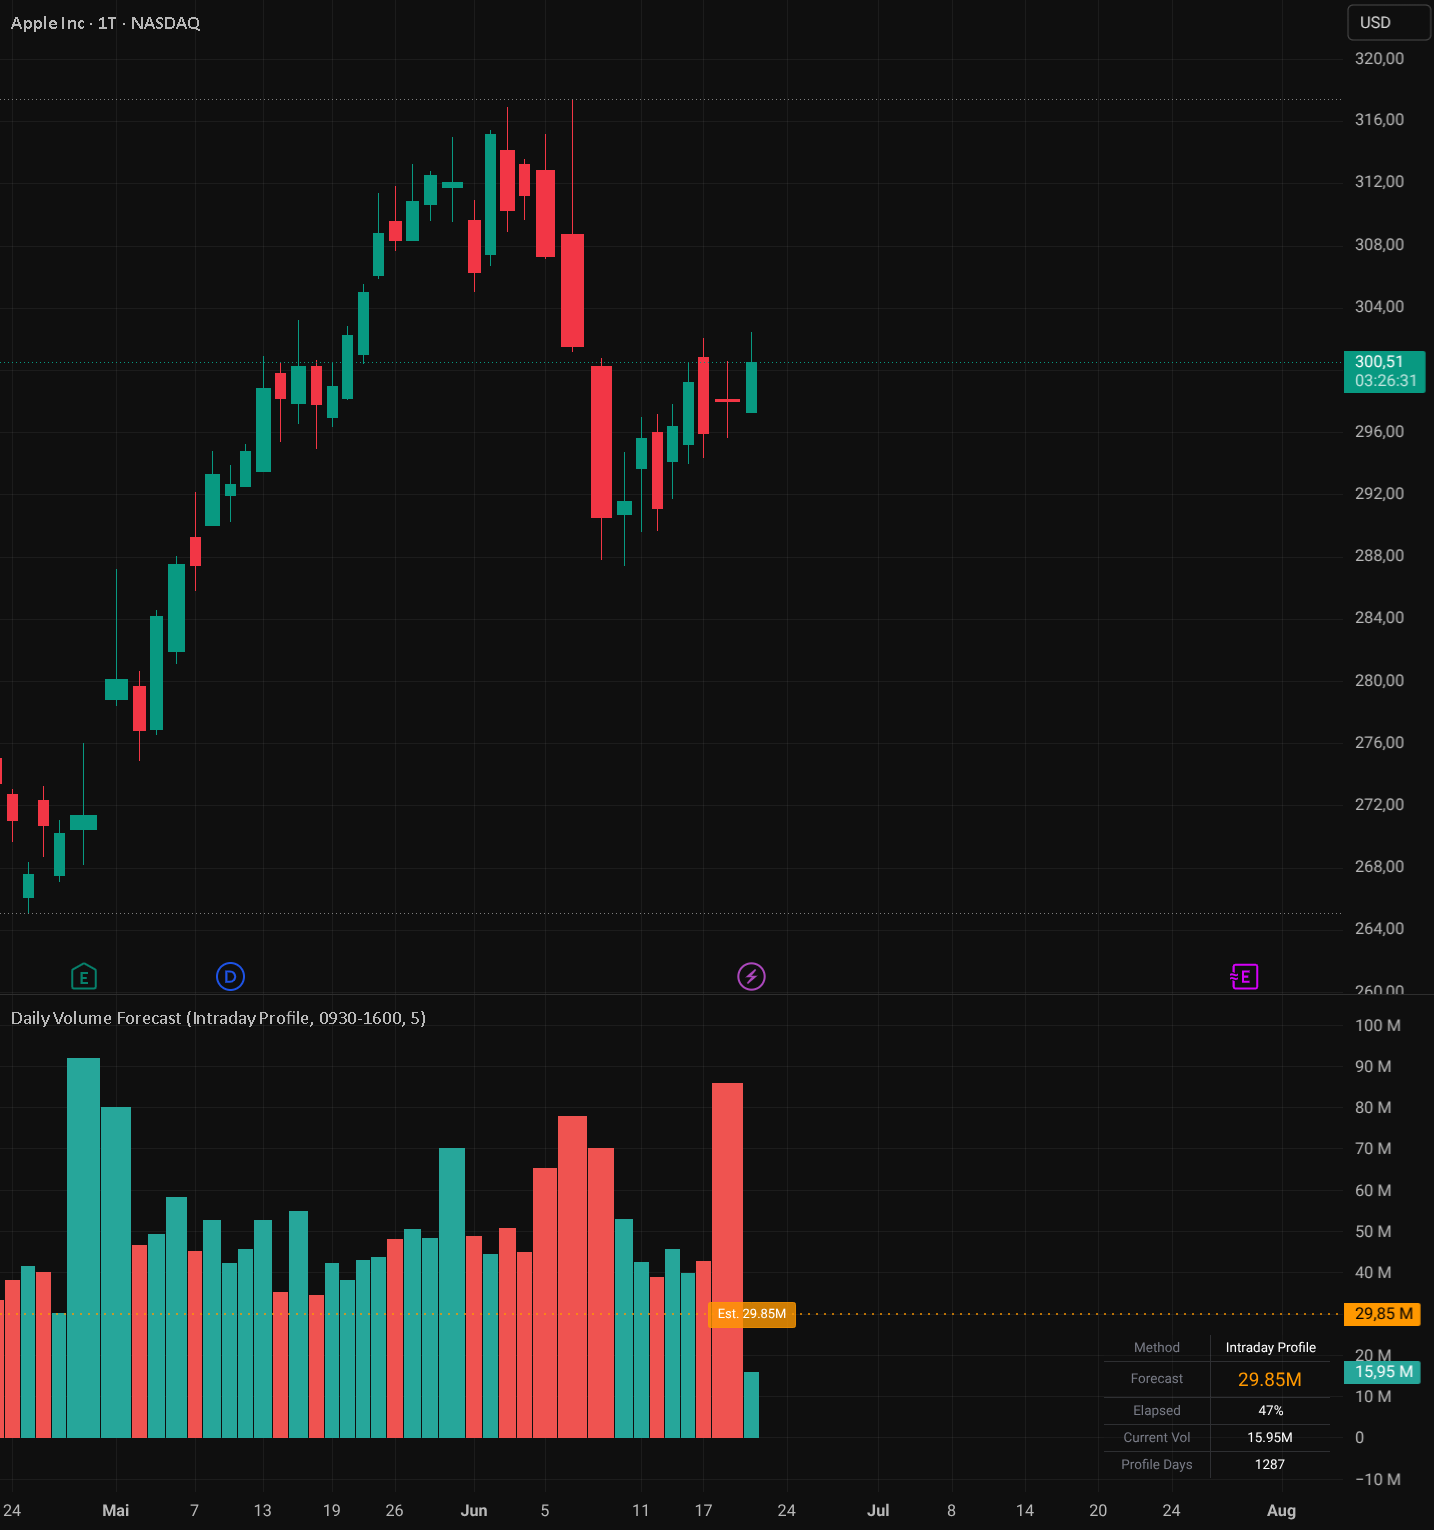
Task: Click the tallest red volume bar near 17
Action: [x=727, y=1260]
